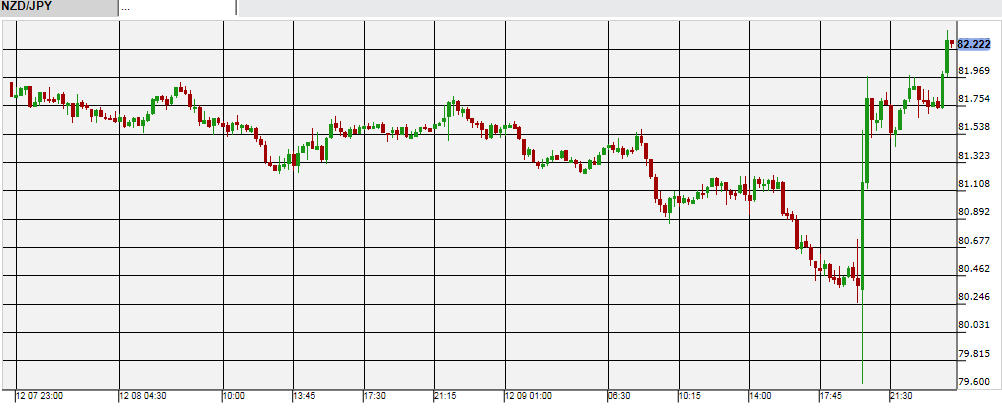The width and height of the screenshot is (1002, 411).
Task: Click the 81.108 price axis label
Action: coord(973,184)
